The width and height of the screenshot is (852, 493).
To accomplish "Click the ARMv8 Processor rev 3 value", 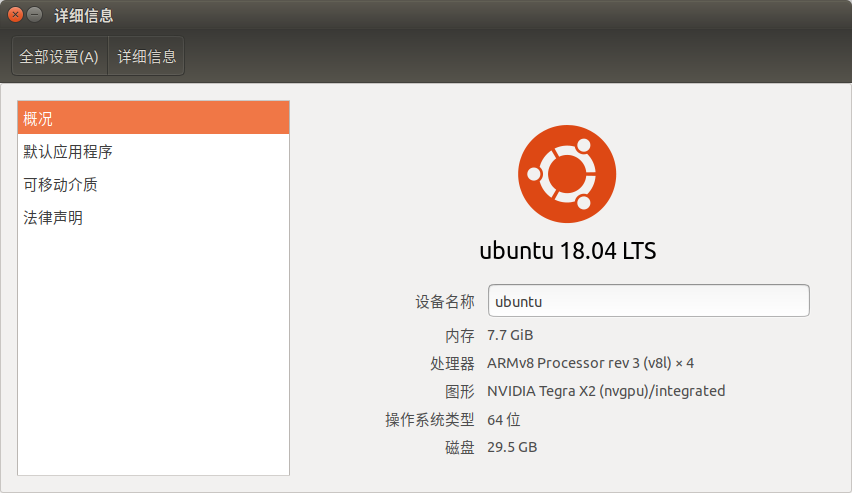I will click(591, 363).
